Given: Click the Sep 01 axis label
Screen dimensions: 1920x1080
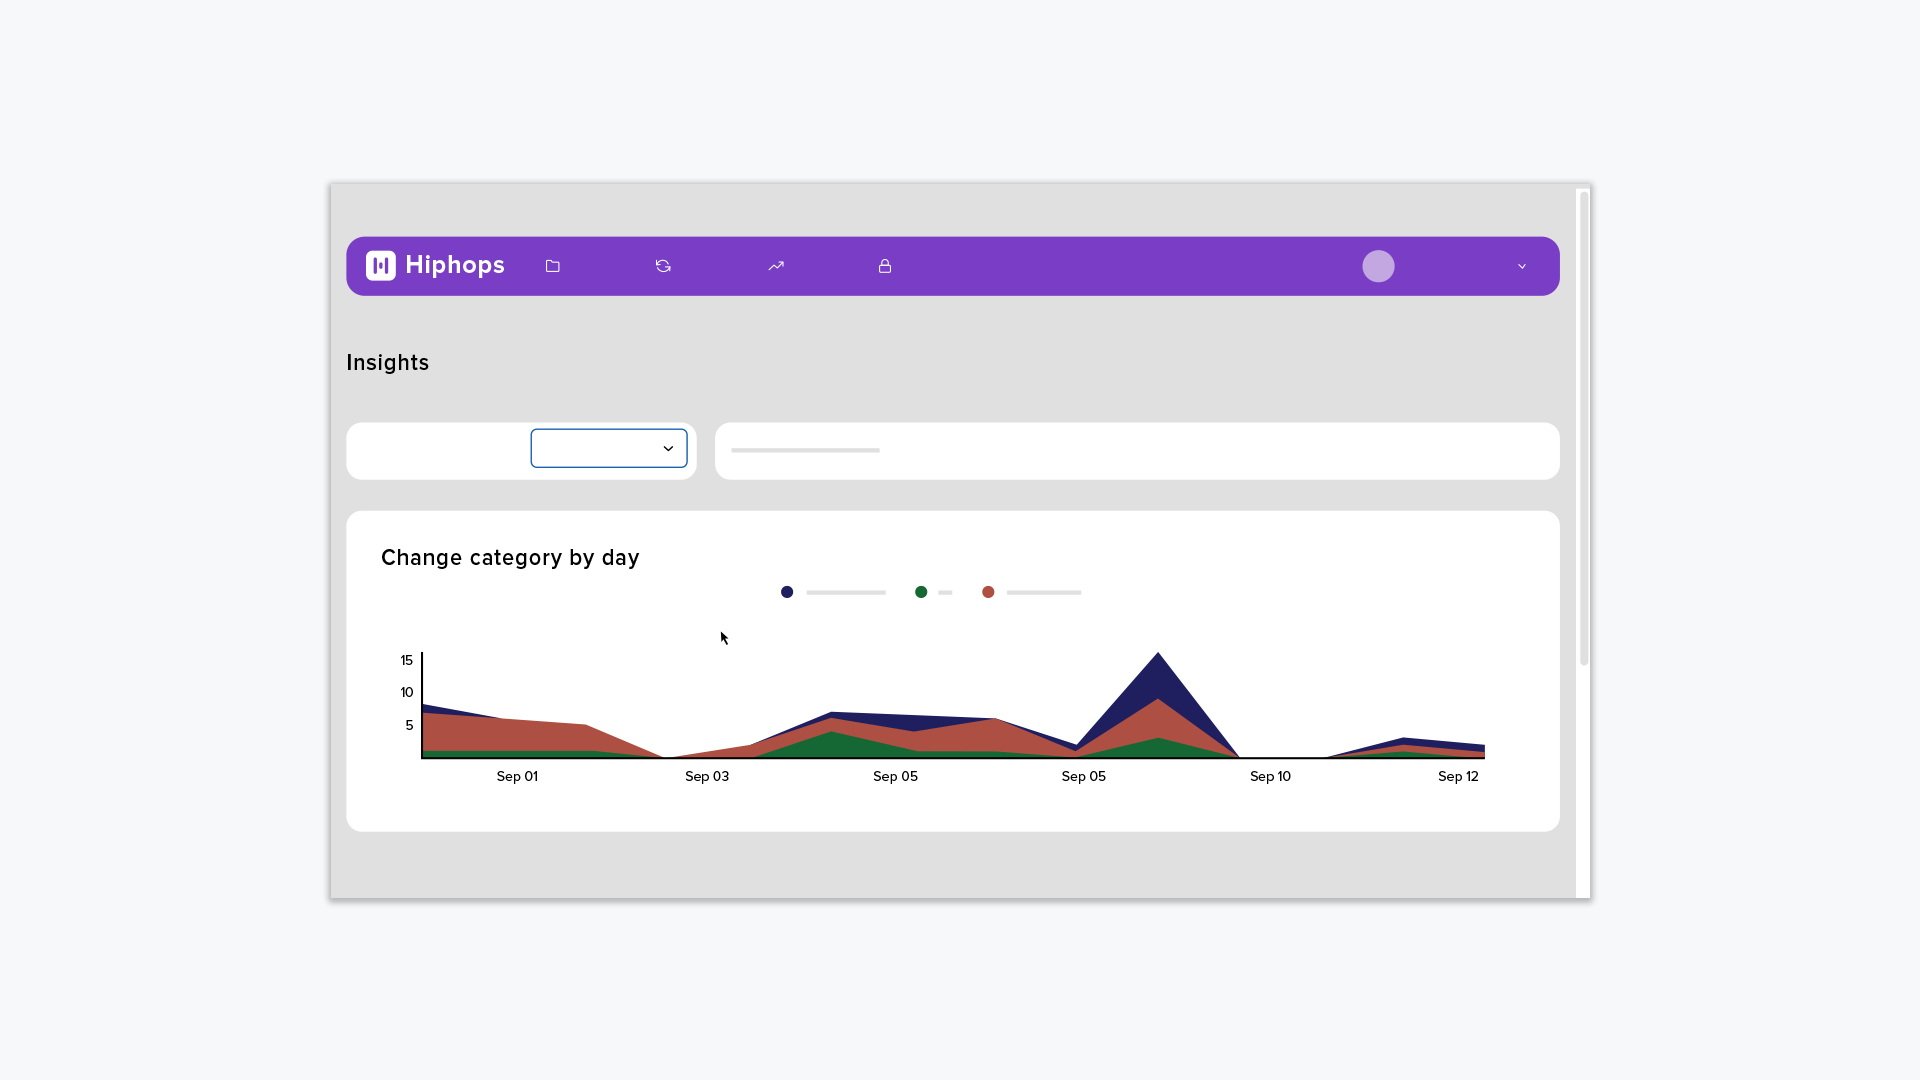Looking at the screenshot, I should pos(517,777).
